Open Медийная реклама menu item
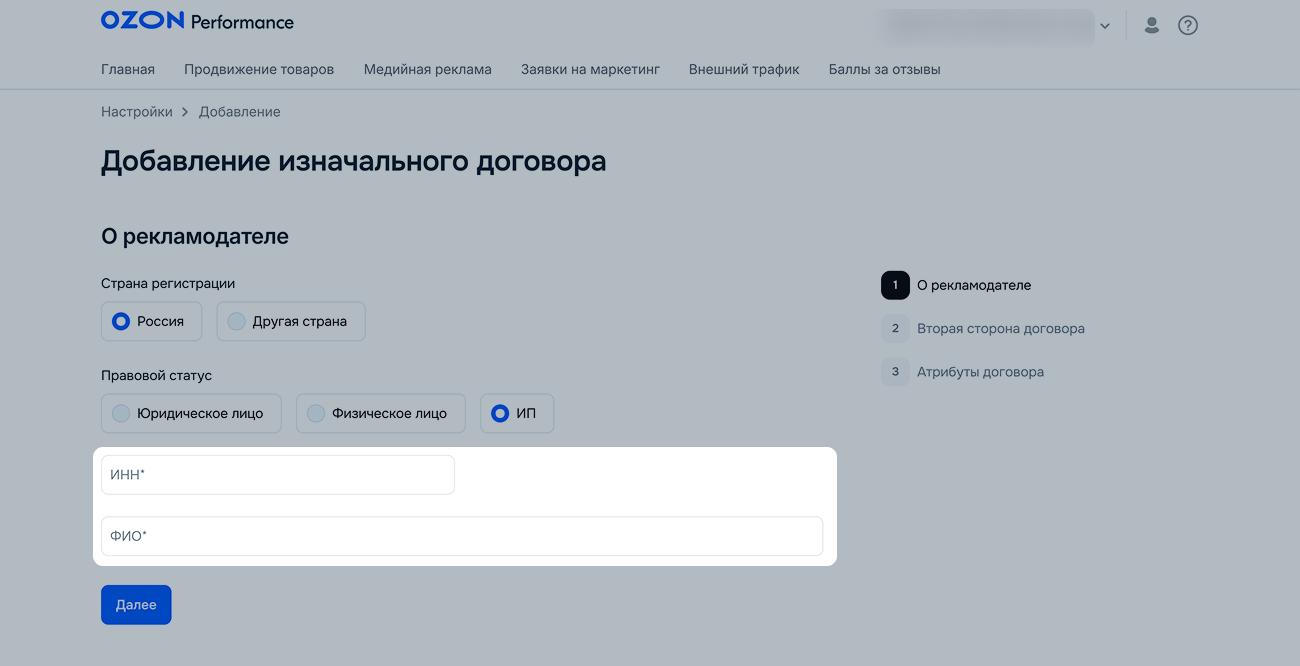1300x666 pixels. pos(427,69)
